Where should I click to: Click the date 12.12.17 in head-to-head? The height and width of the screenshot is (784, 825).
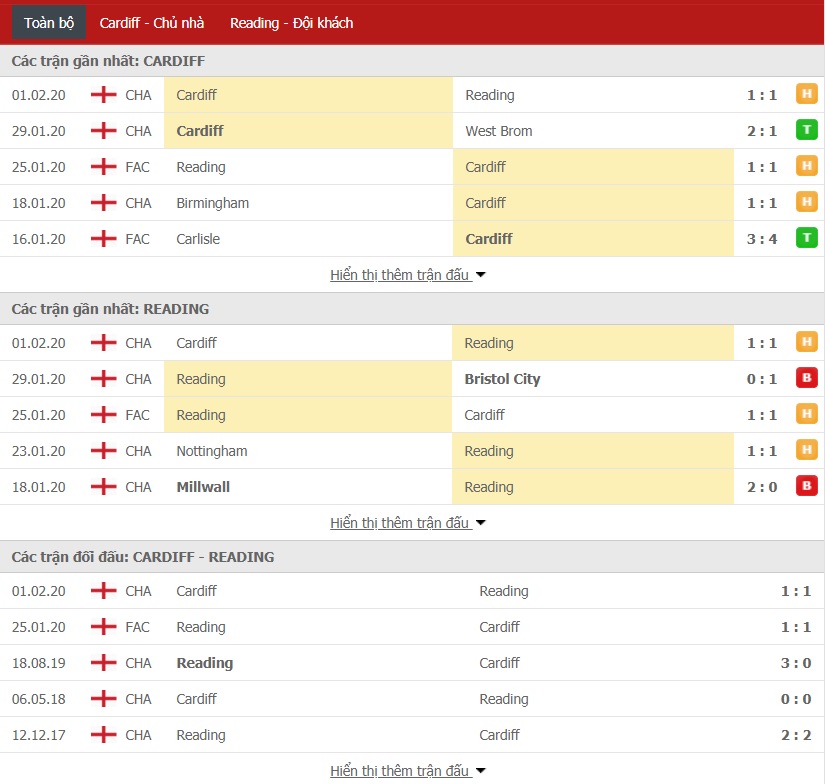click(38, 735)
